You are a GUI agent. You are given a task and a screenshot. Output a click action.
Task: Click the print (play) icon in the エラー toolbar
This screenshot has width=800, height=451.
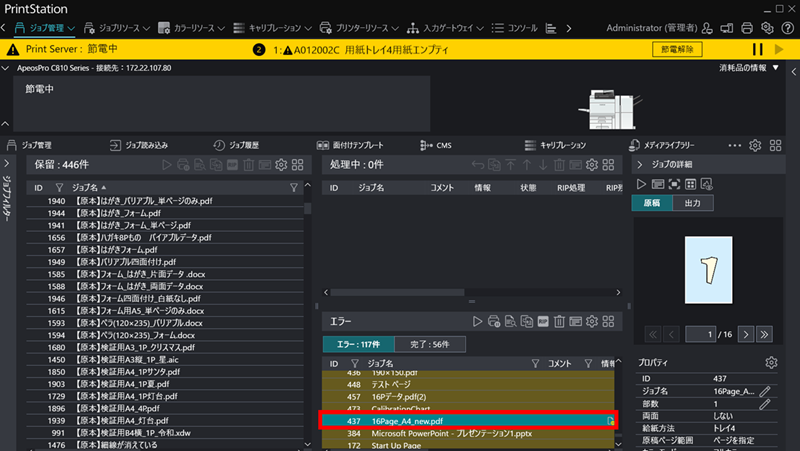478,321
